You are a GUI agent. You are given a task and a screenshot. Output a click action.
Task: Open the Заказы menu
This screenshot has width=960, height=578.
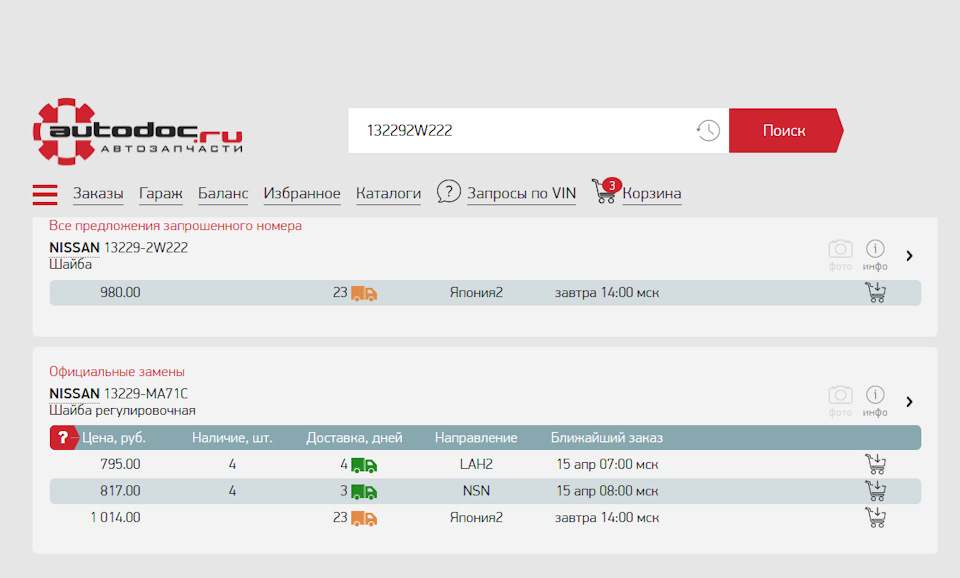pyautogui.click(x=98, y=193)
